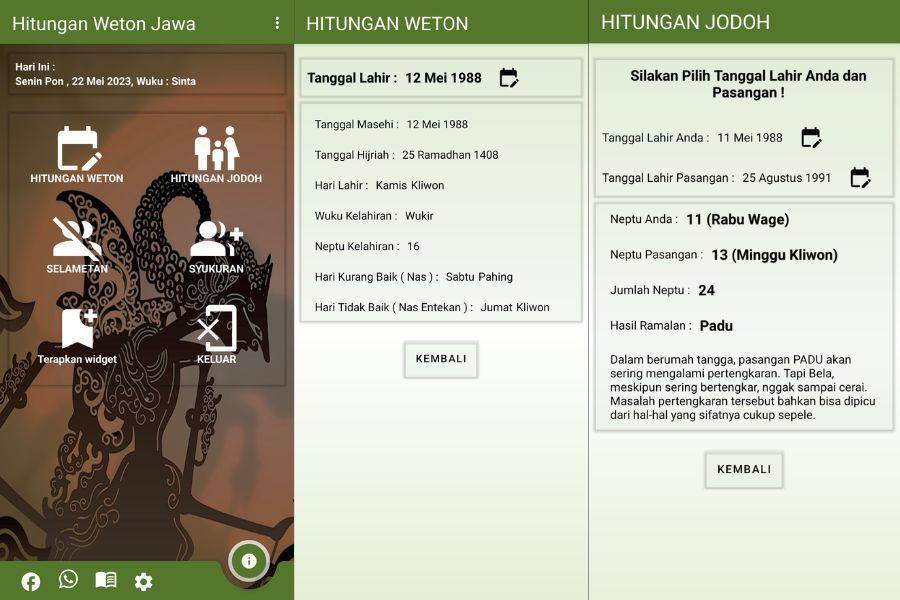900x600 pixels.
Task: Open the Hitungan Weton calendar icon
Action: click(x=79, y=149)
